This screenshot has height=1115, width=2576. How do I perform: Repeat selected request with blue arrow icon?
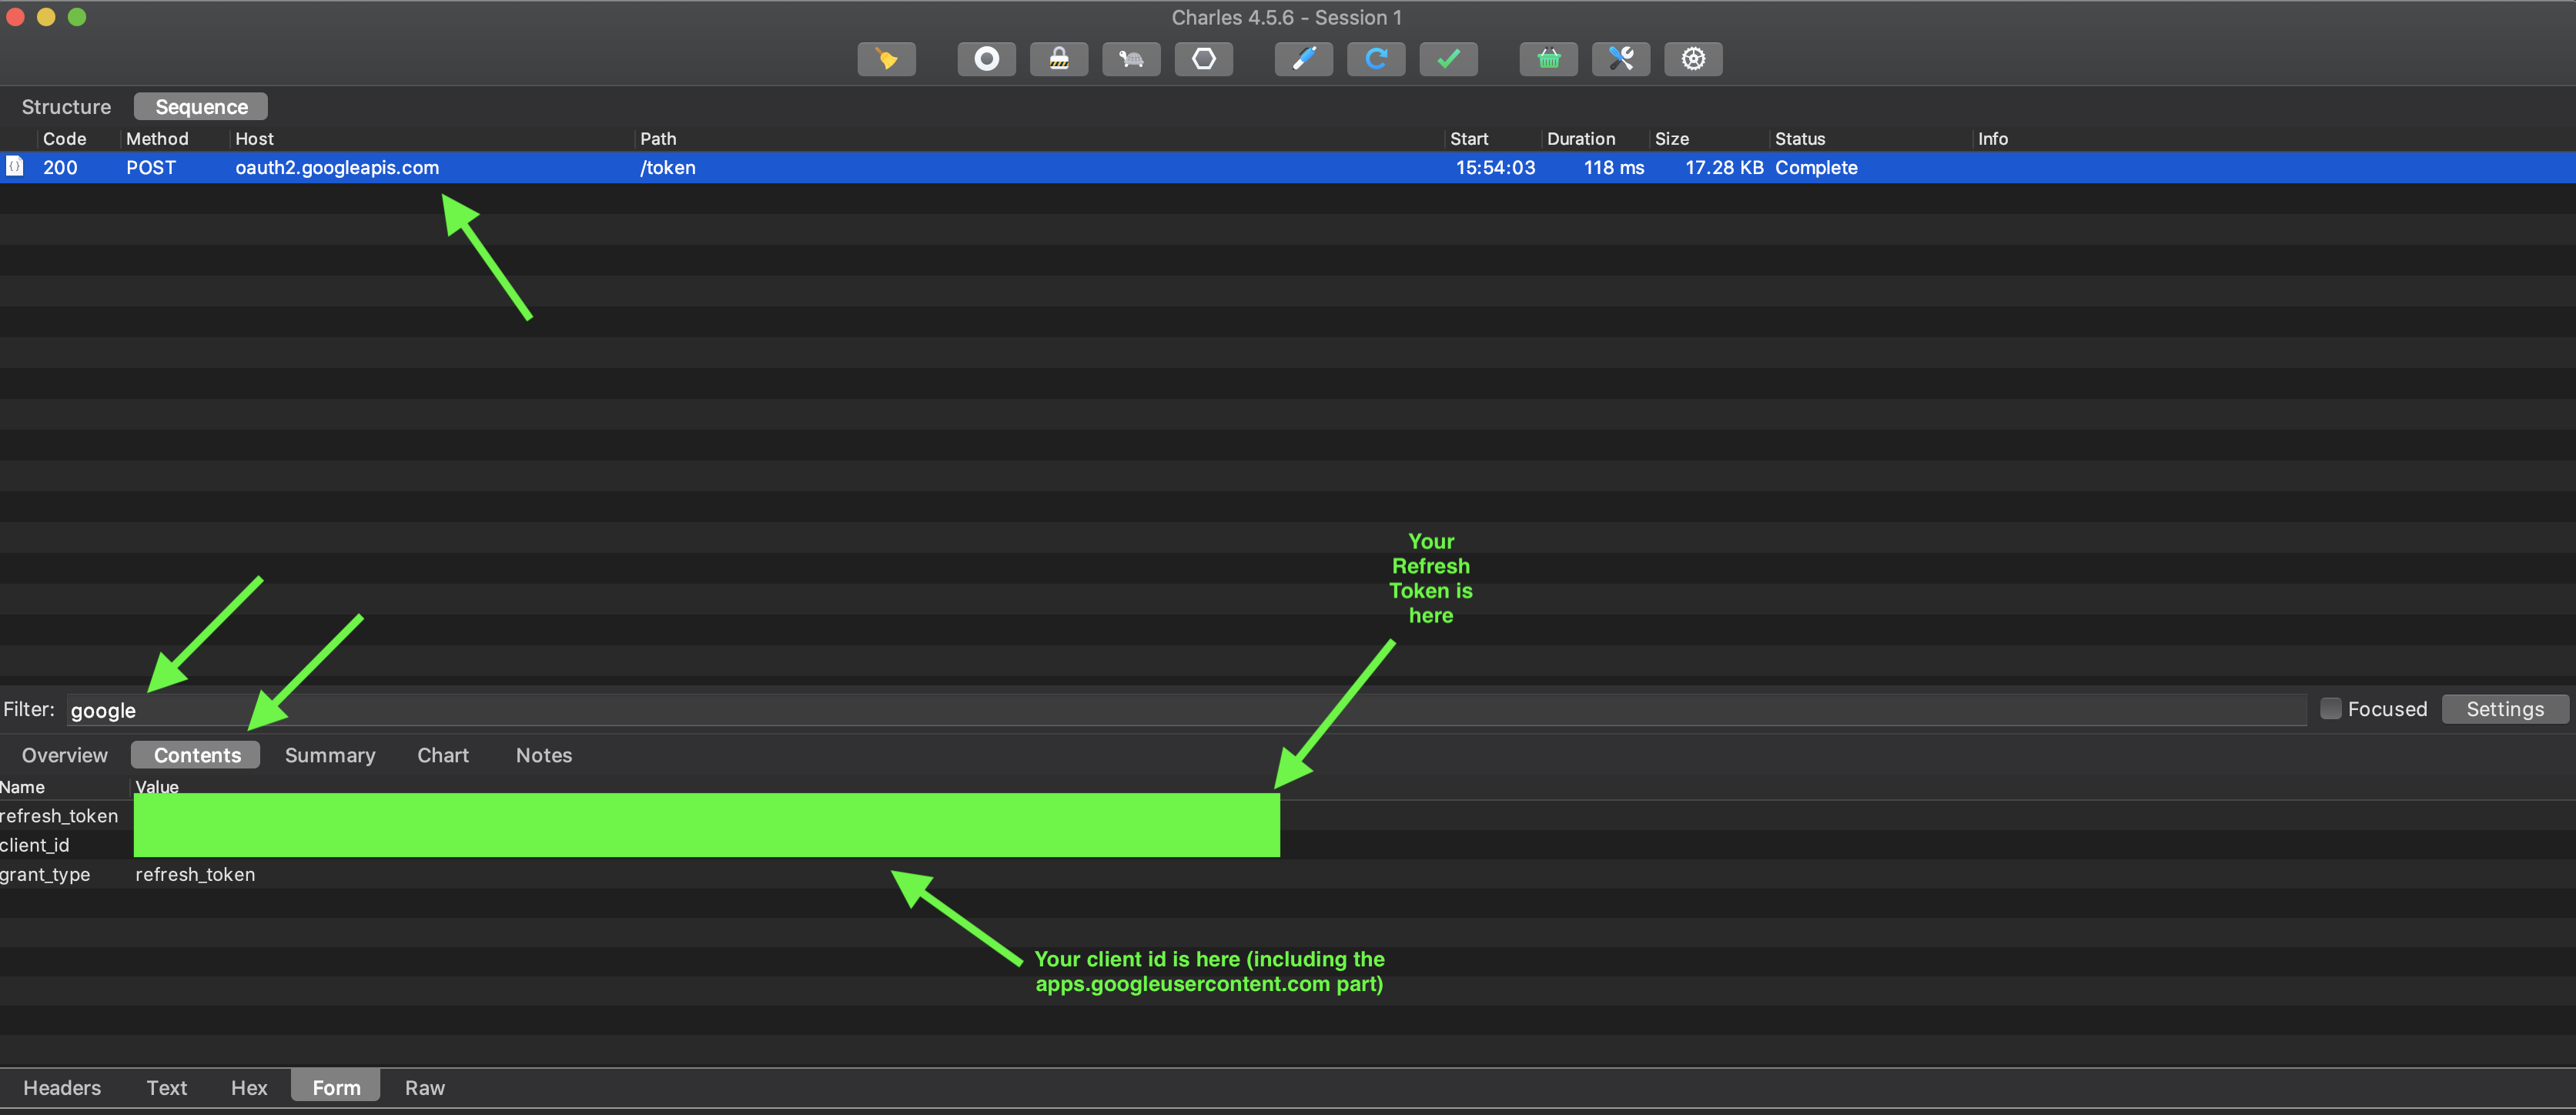tap(1376, 59)
